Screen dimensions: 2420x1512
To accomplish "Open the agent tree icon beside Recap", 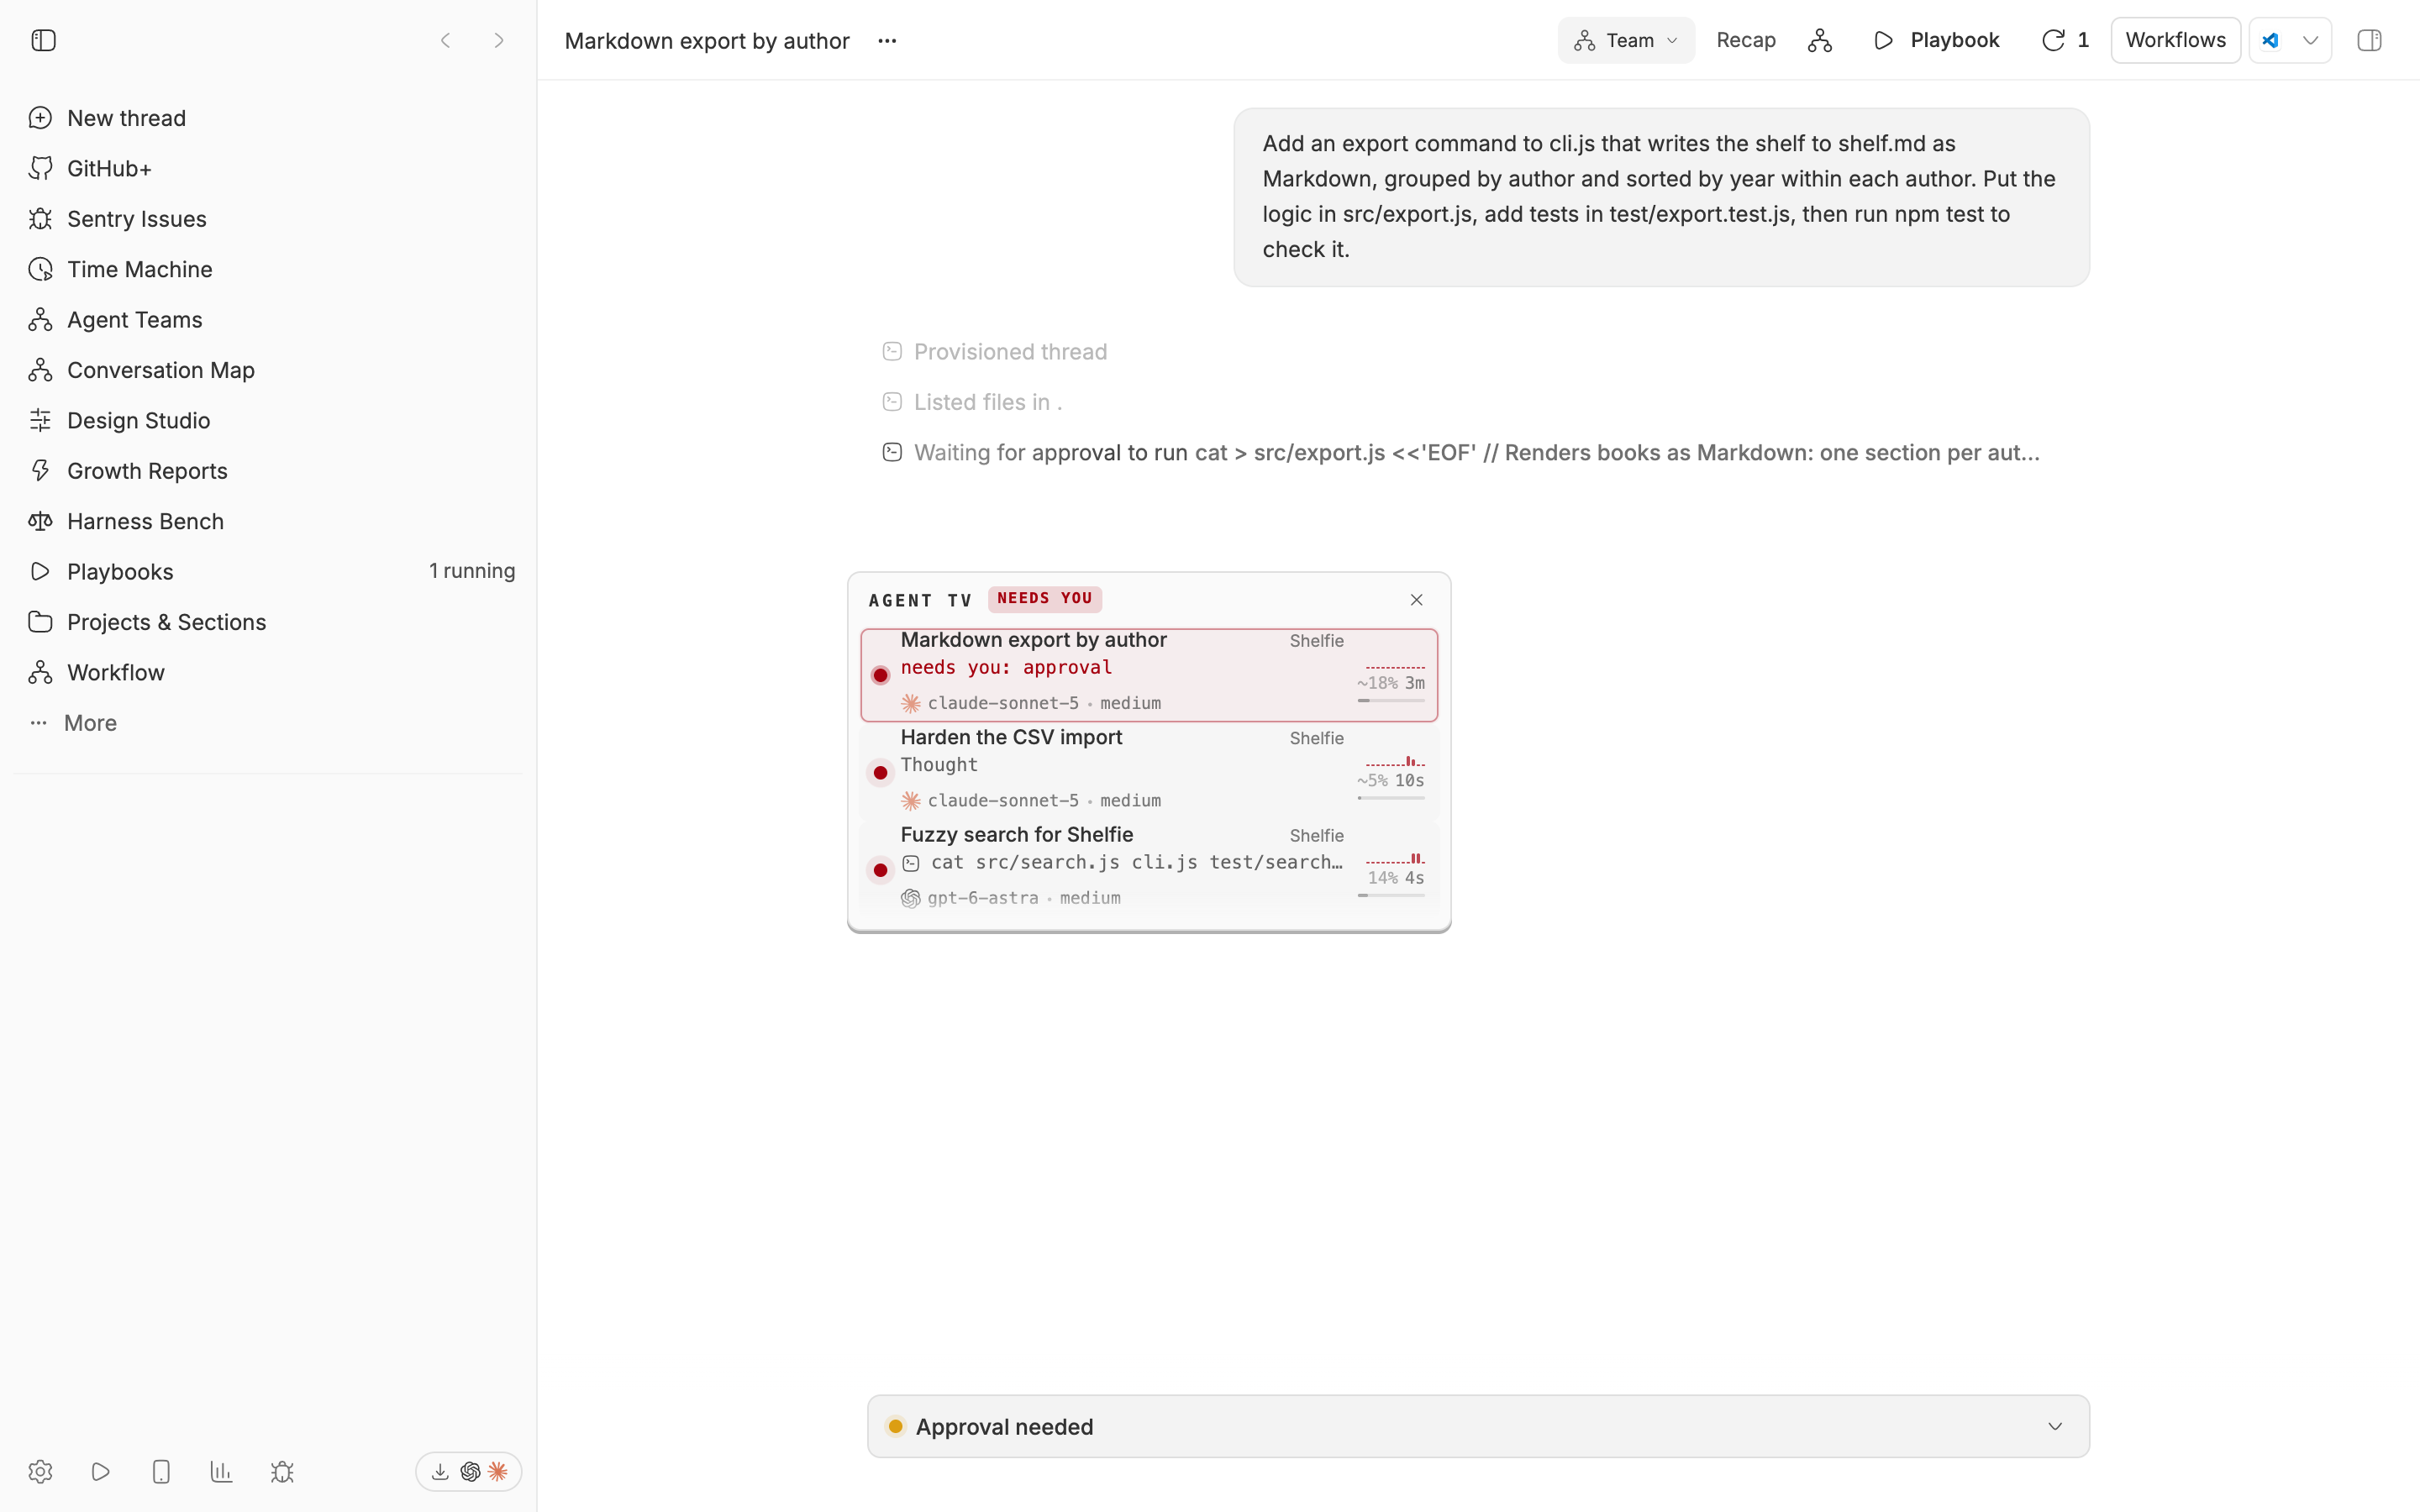I will (1820, 40).
